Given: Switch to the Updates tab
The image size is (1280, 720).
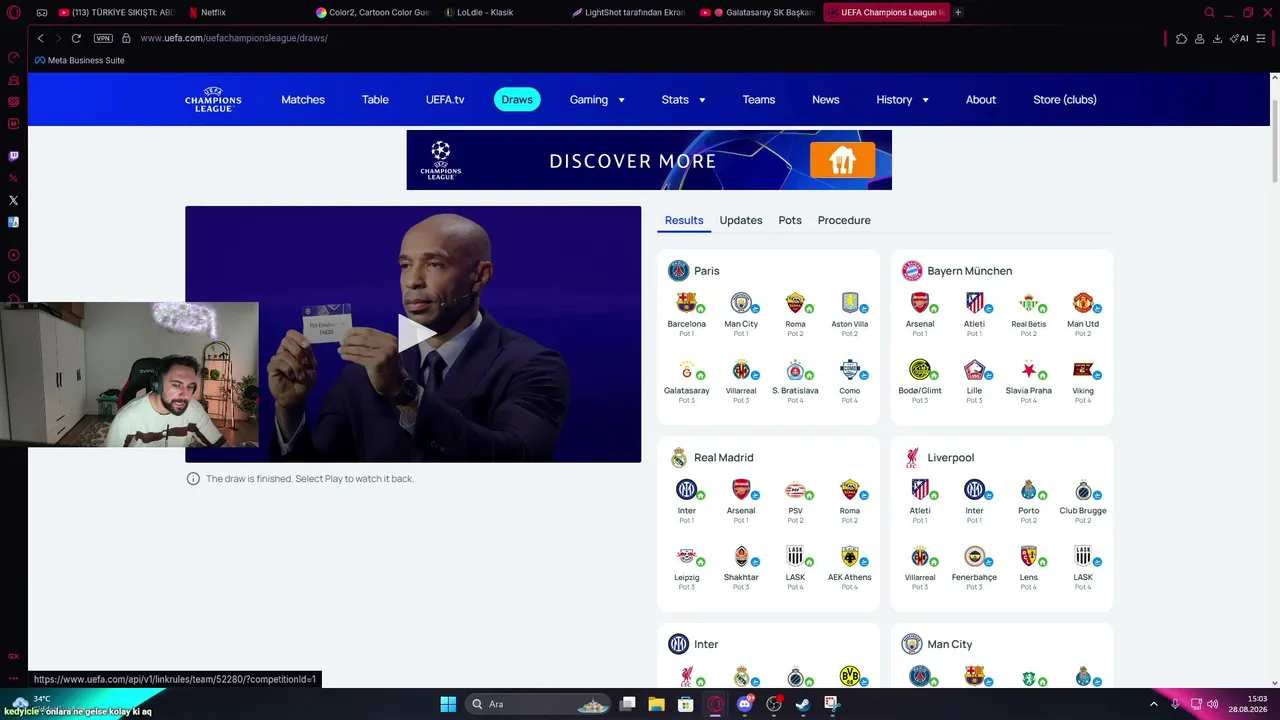Looking at the screenshot, I should coord(741,220).
